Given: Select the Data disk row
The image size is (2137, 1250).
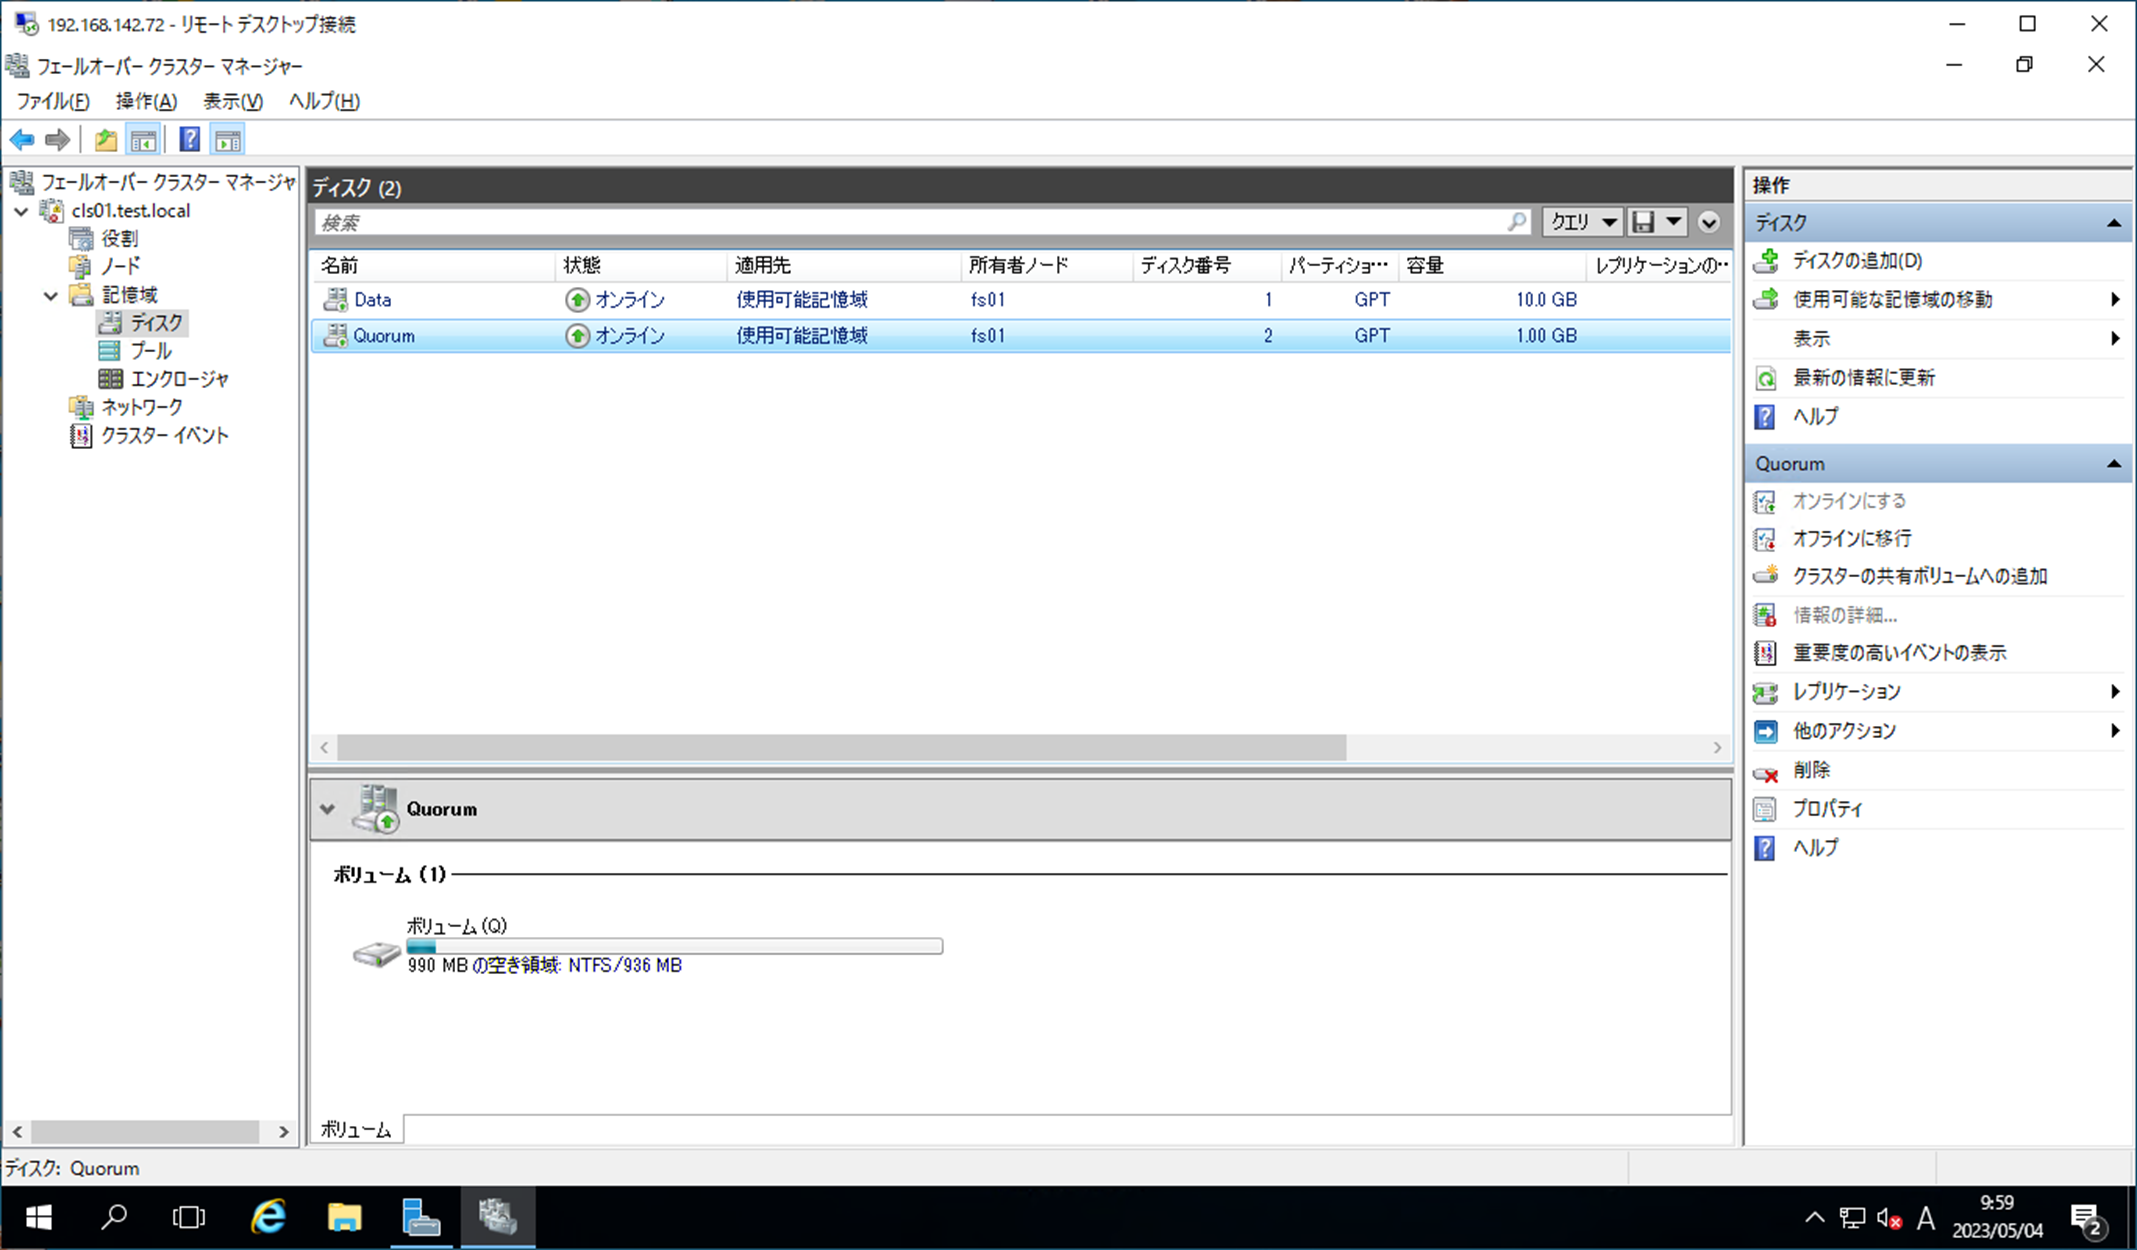Looking at the screenshot, I should (x=373, y=300).
